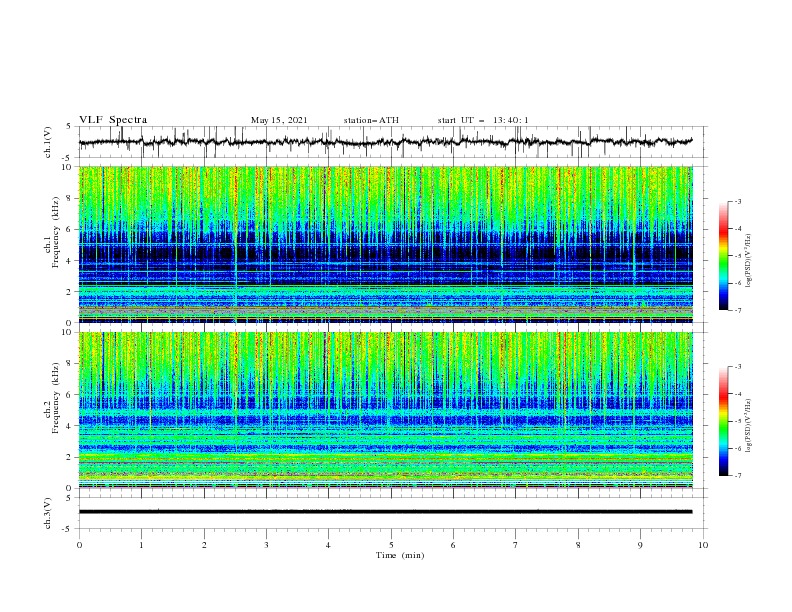This screenshot has height=612, width=792.
Task: Click the "-6" value on ch.1 colorbar
Action: click(x=737, y=283)
